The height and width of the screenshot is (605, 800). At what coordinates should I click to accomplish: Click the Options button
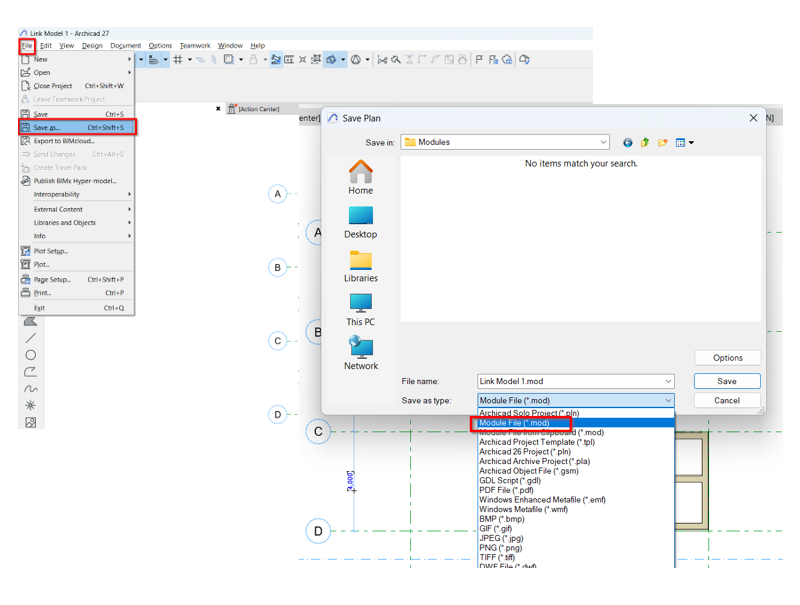pos(727,358)
